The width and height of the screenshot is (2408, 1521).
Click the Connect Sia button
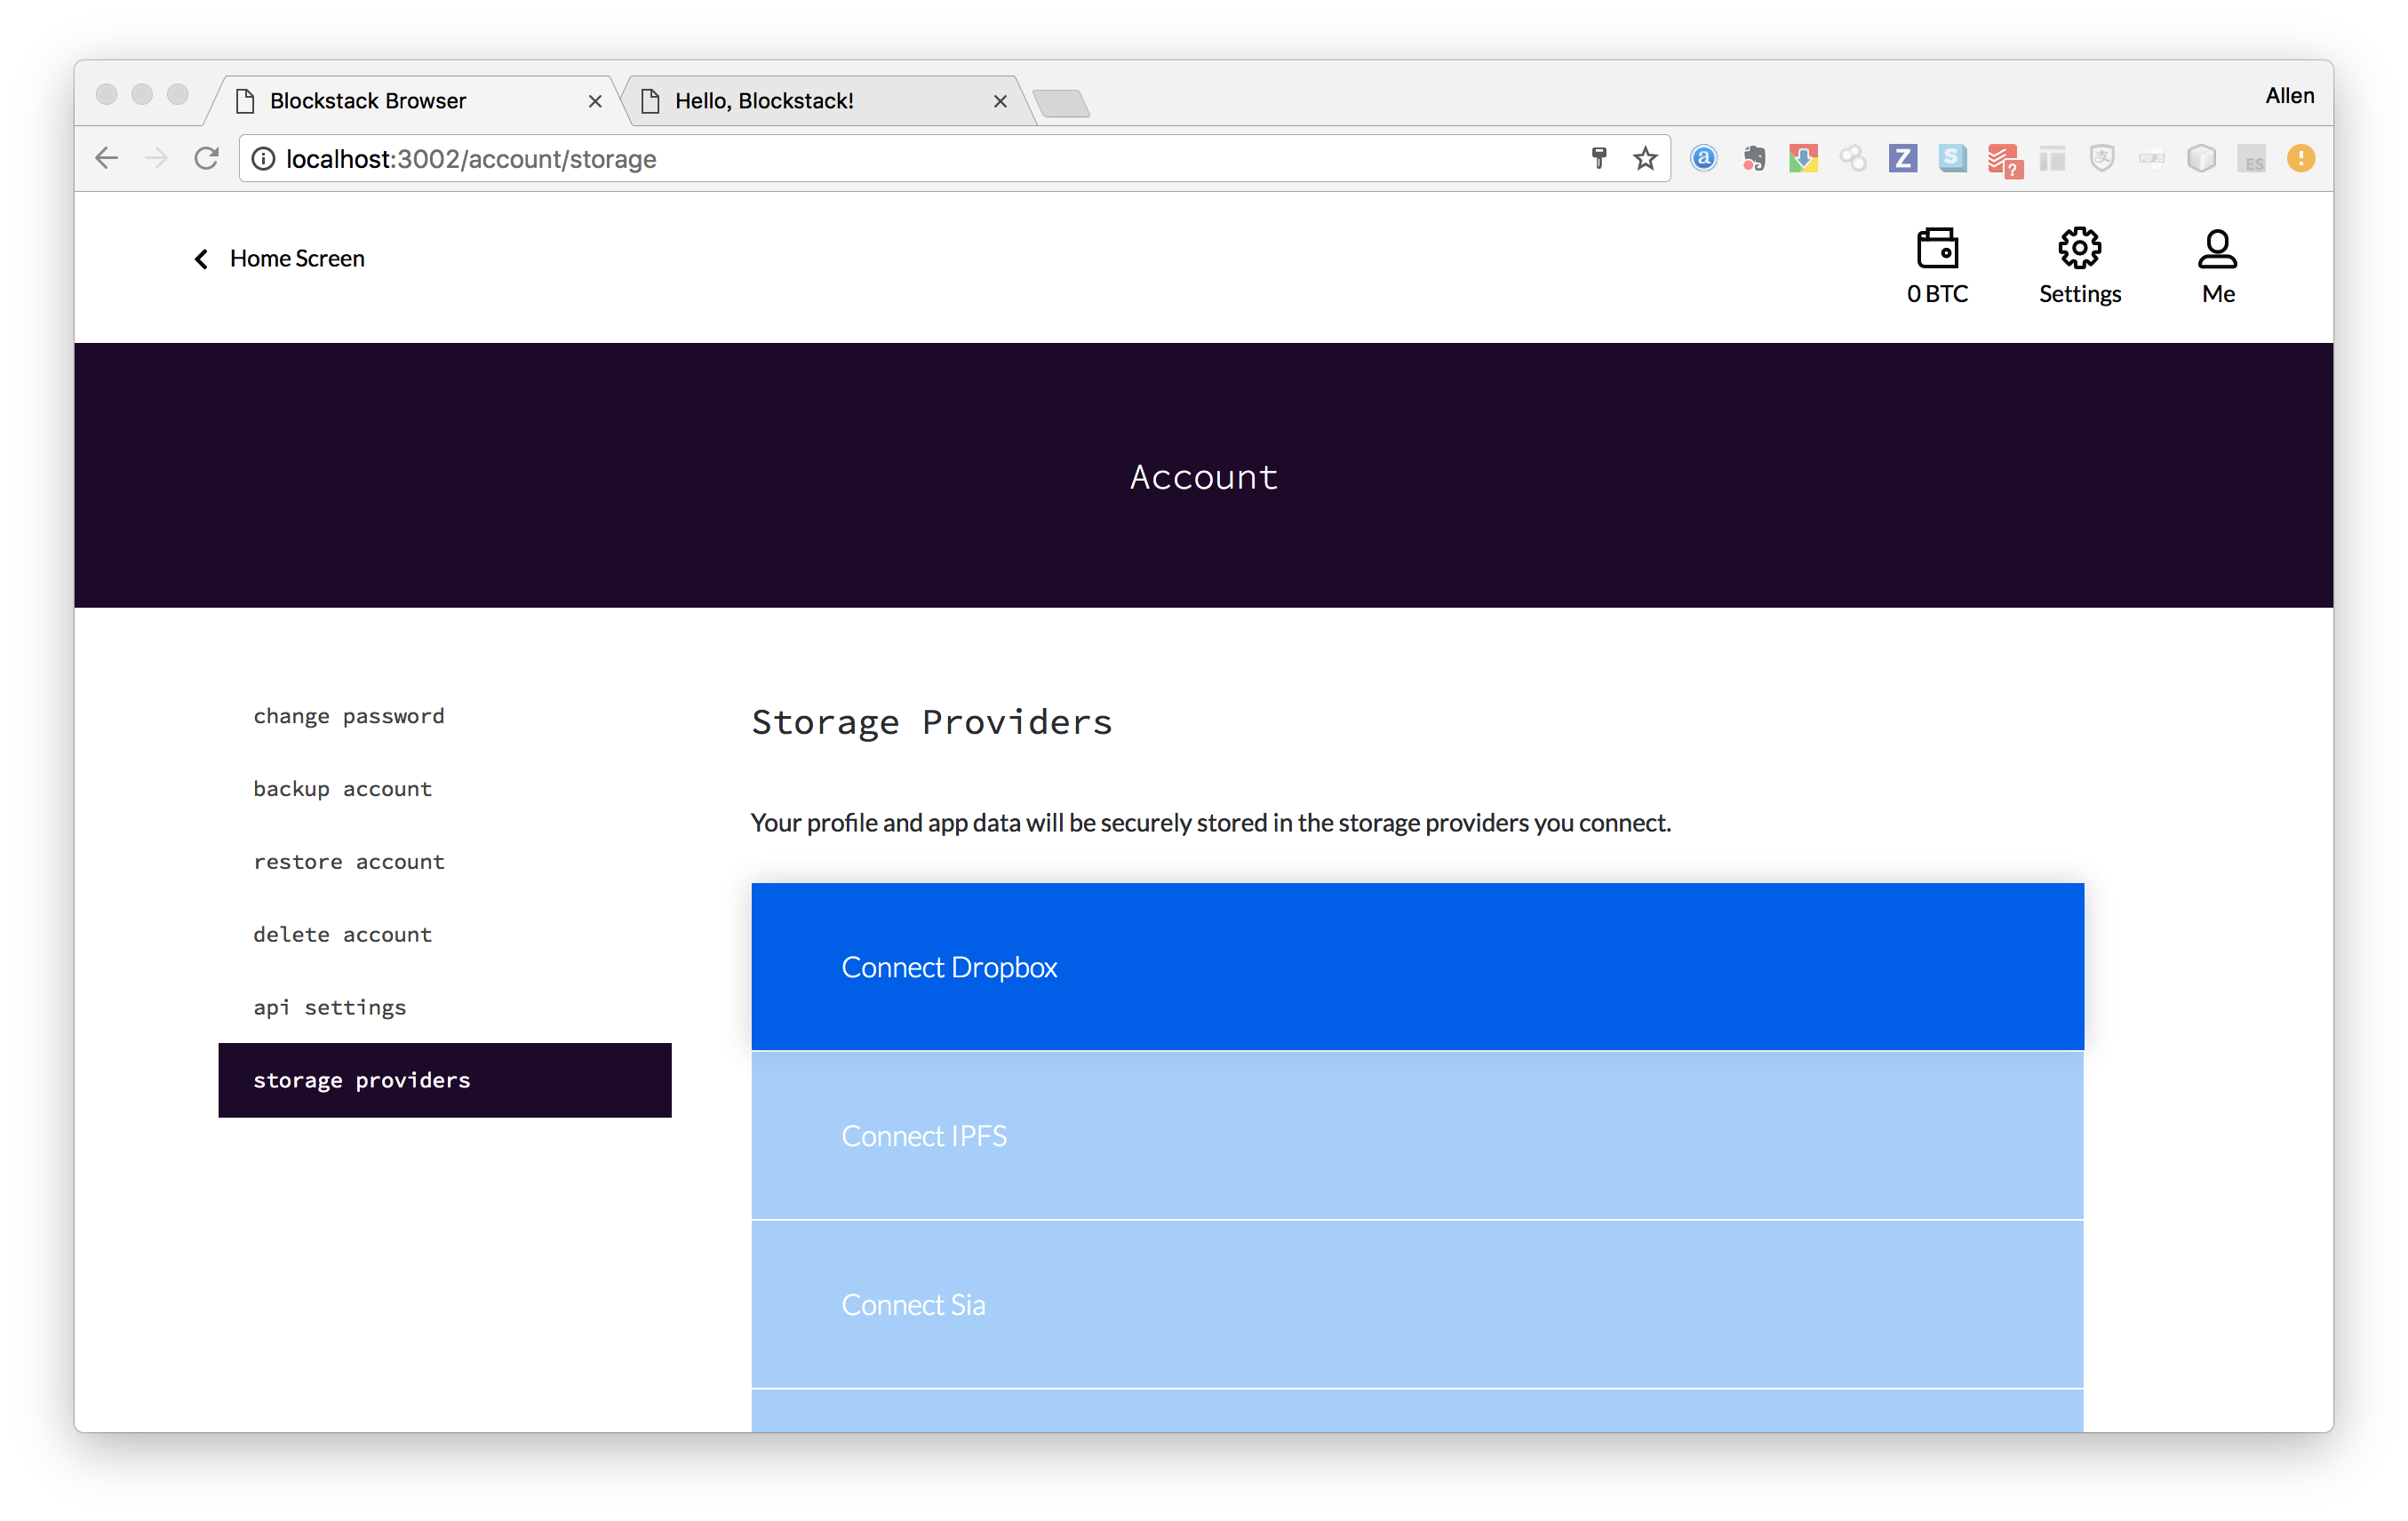click(x=1417, y=1304)
